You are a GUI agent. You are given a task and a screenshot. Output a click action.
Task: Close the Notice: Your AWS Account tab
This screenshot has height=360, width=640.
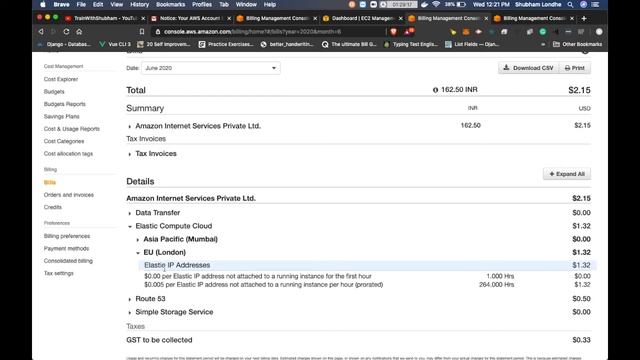click(229, 18)
